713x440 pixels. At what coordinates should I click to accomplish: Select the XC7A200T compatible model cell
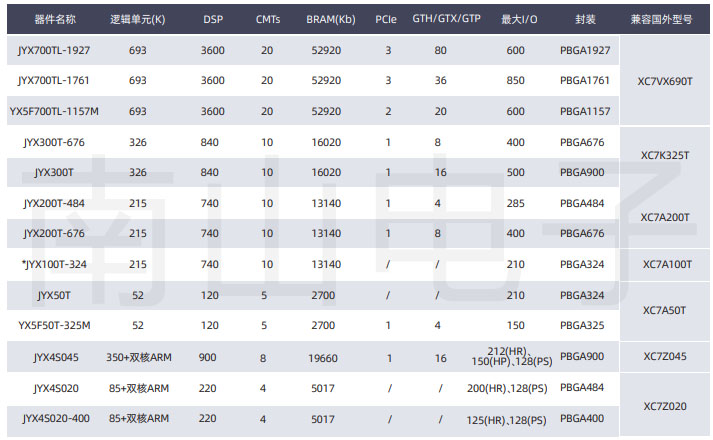tap(665, 217)
